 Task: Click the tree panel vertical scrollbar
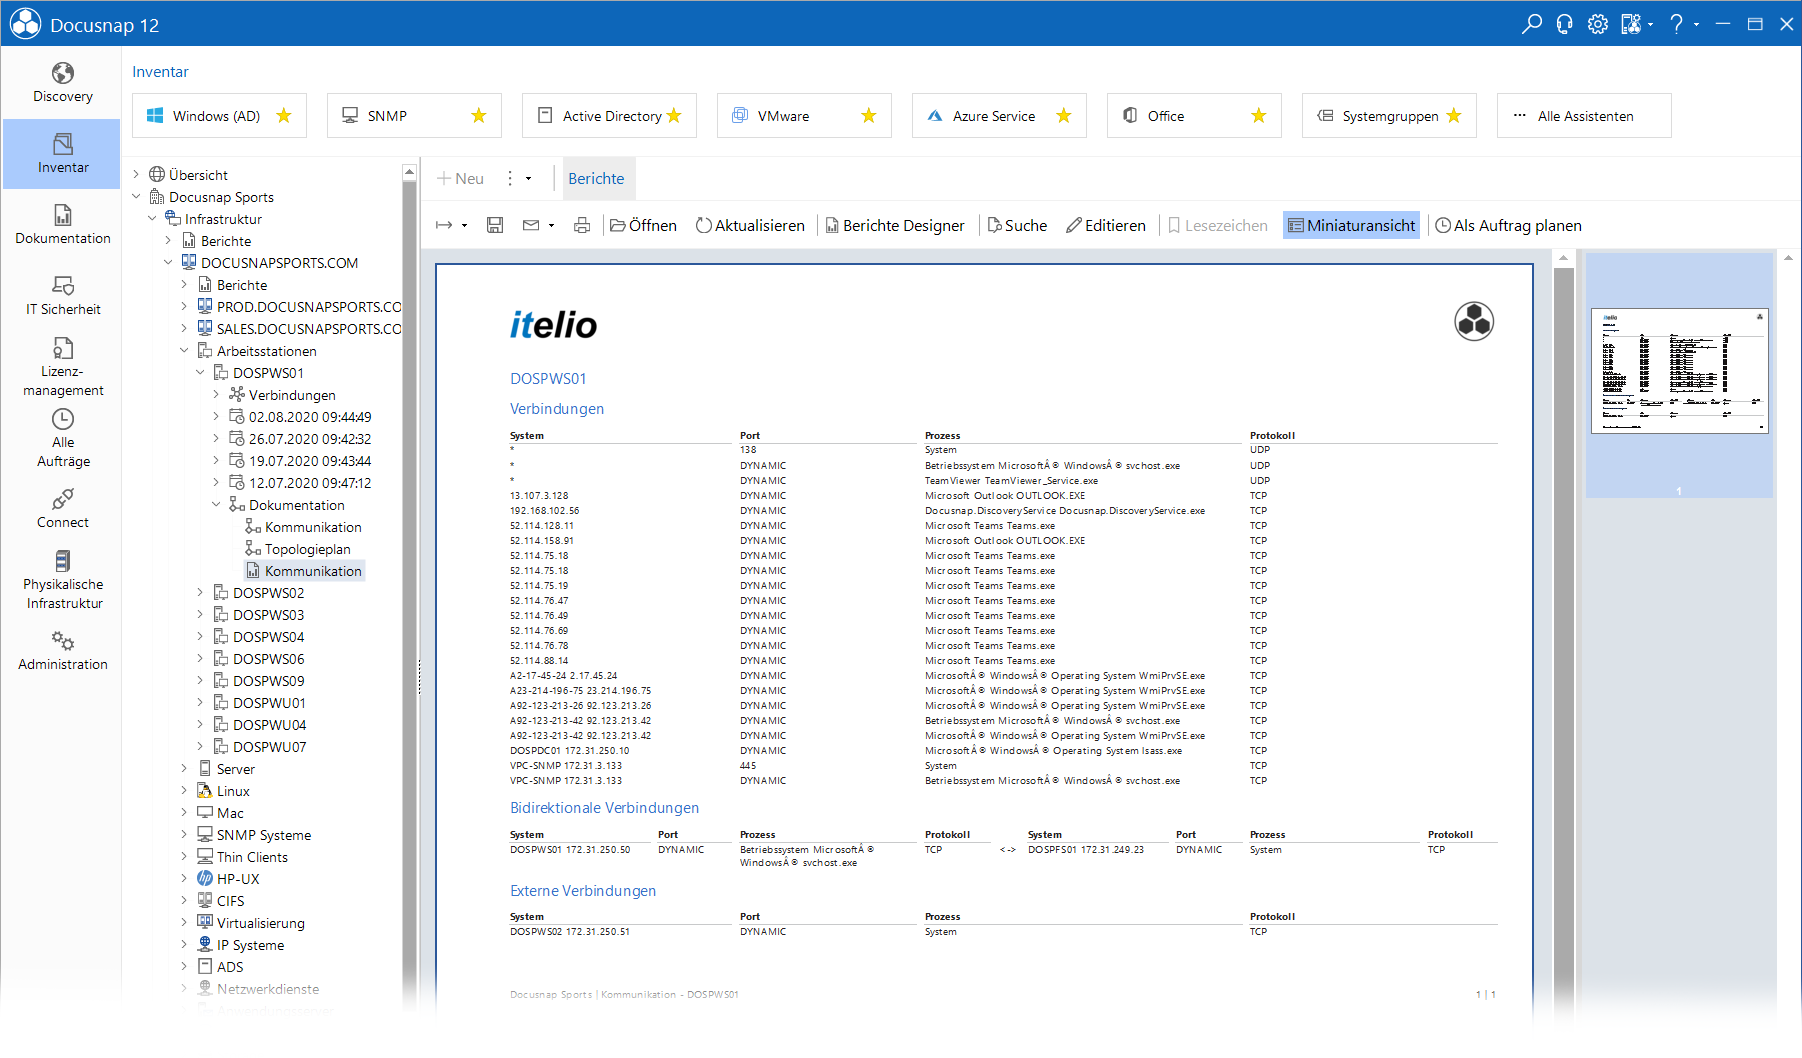coord(409,580)
